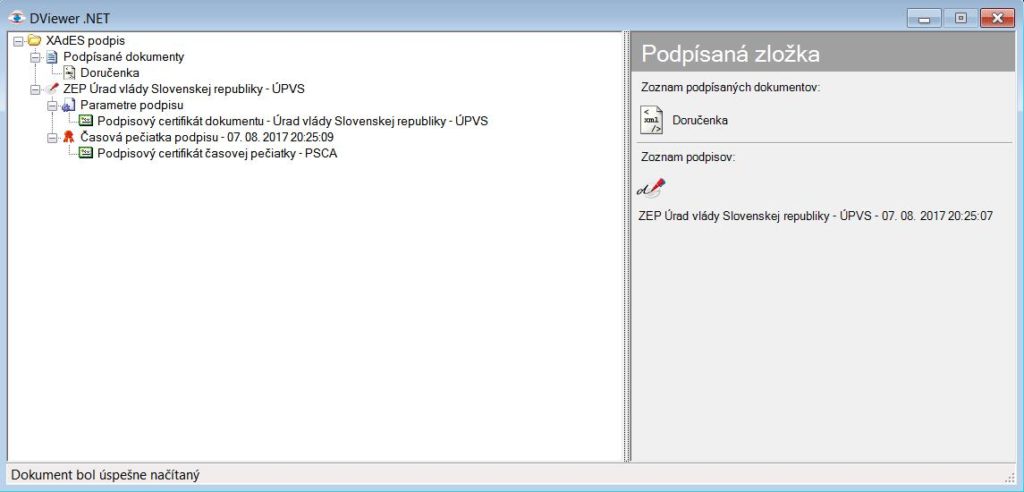Click the large XML Doručenka icon in right panel
Image resolution: width=1024 pixels, height=492 pixels.
pos(652,120)
